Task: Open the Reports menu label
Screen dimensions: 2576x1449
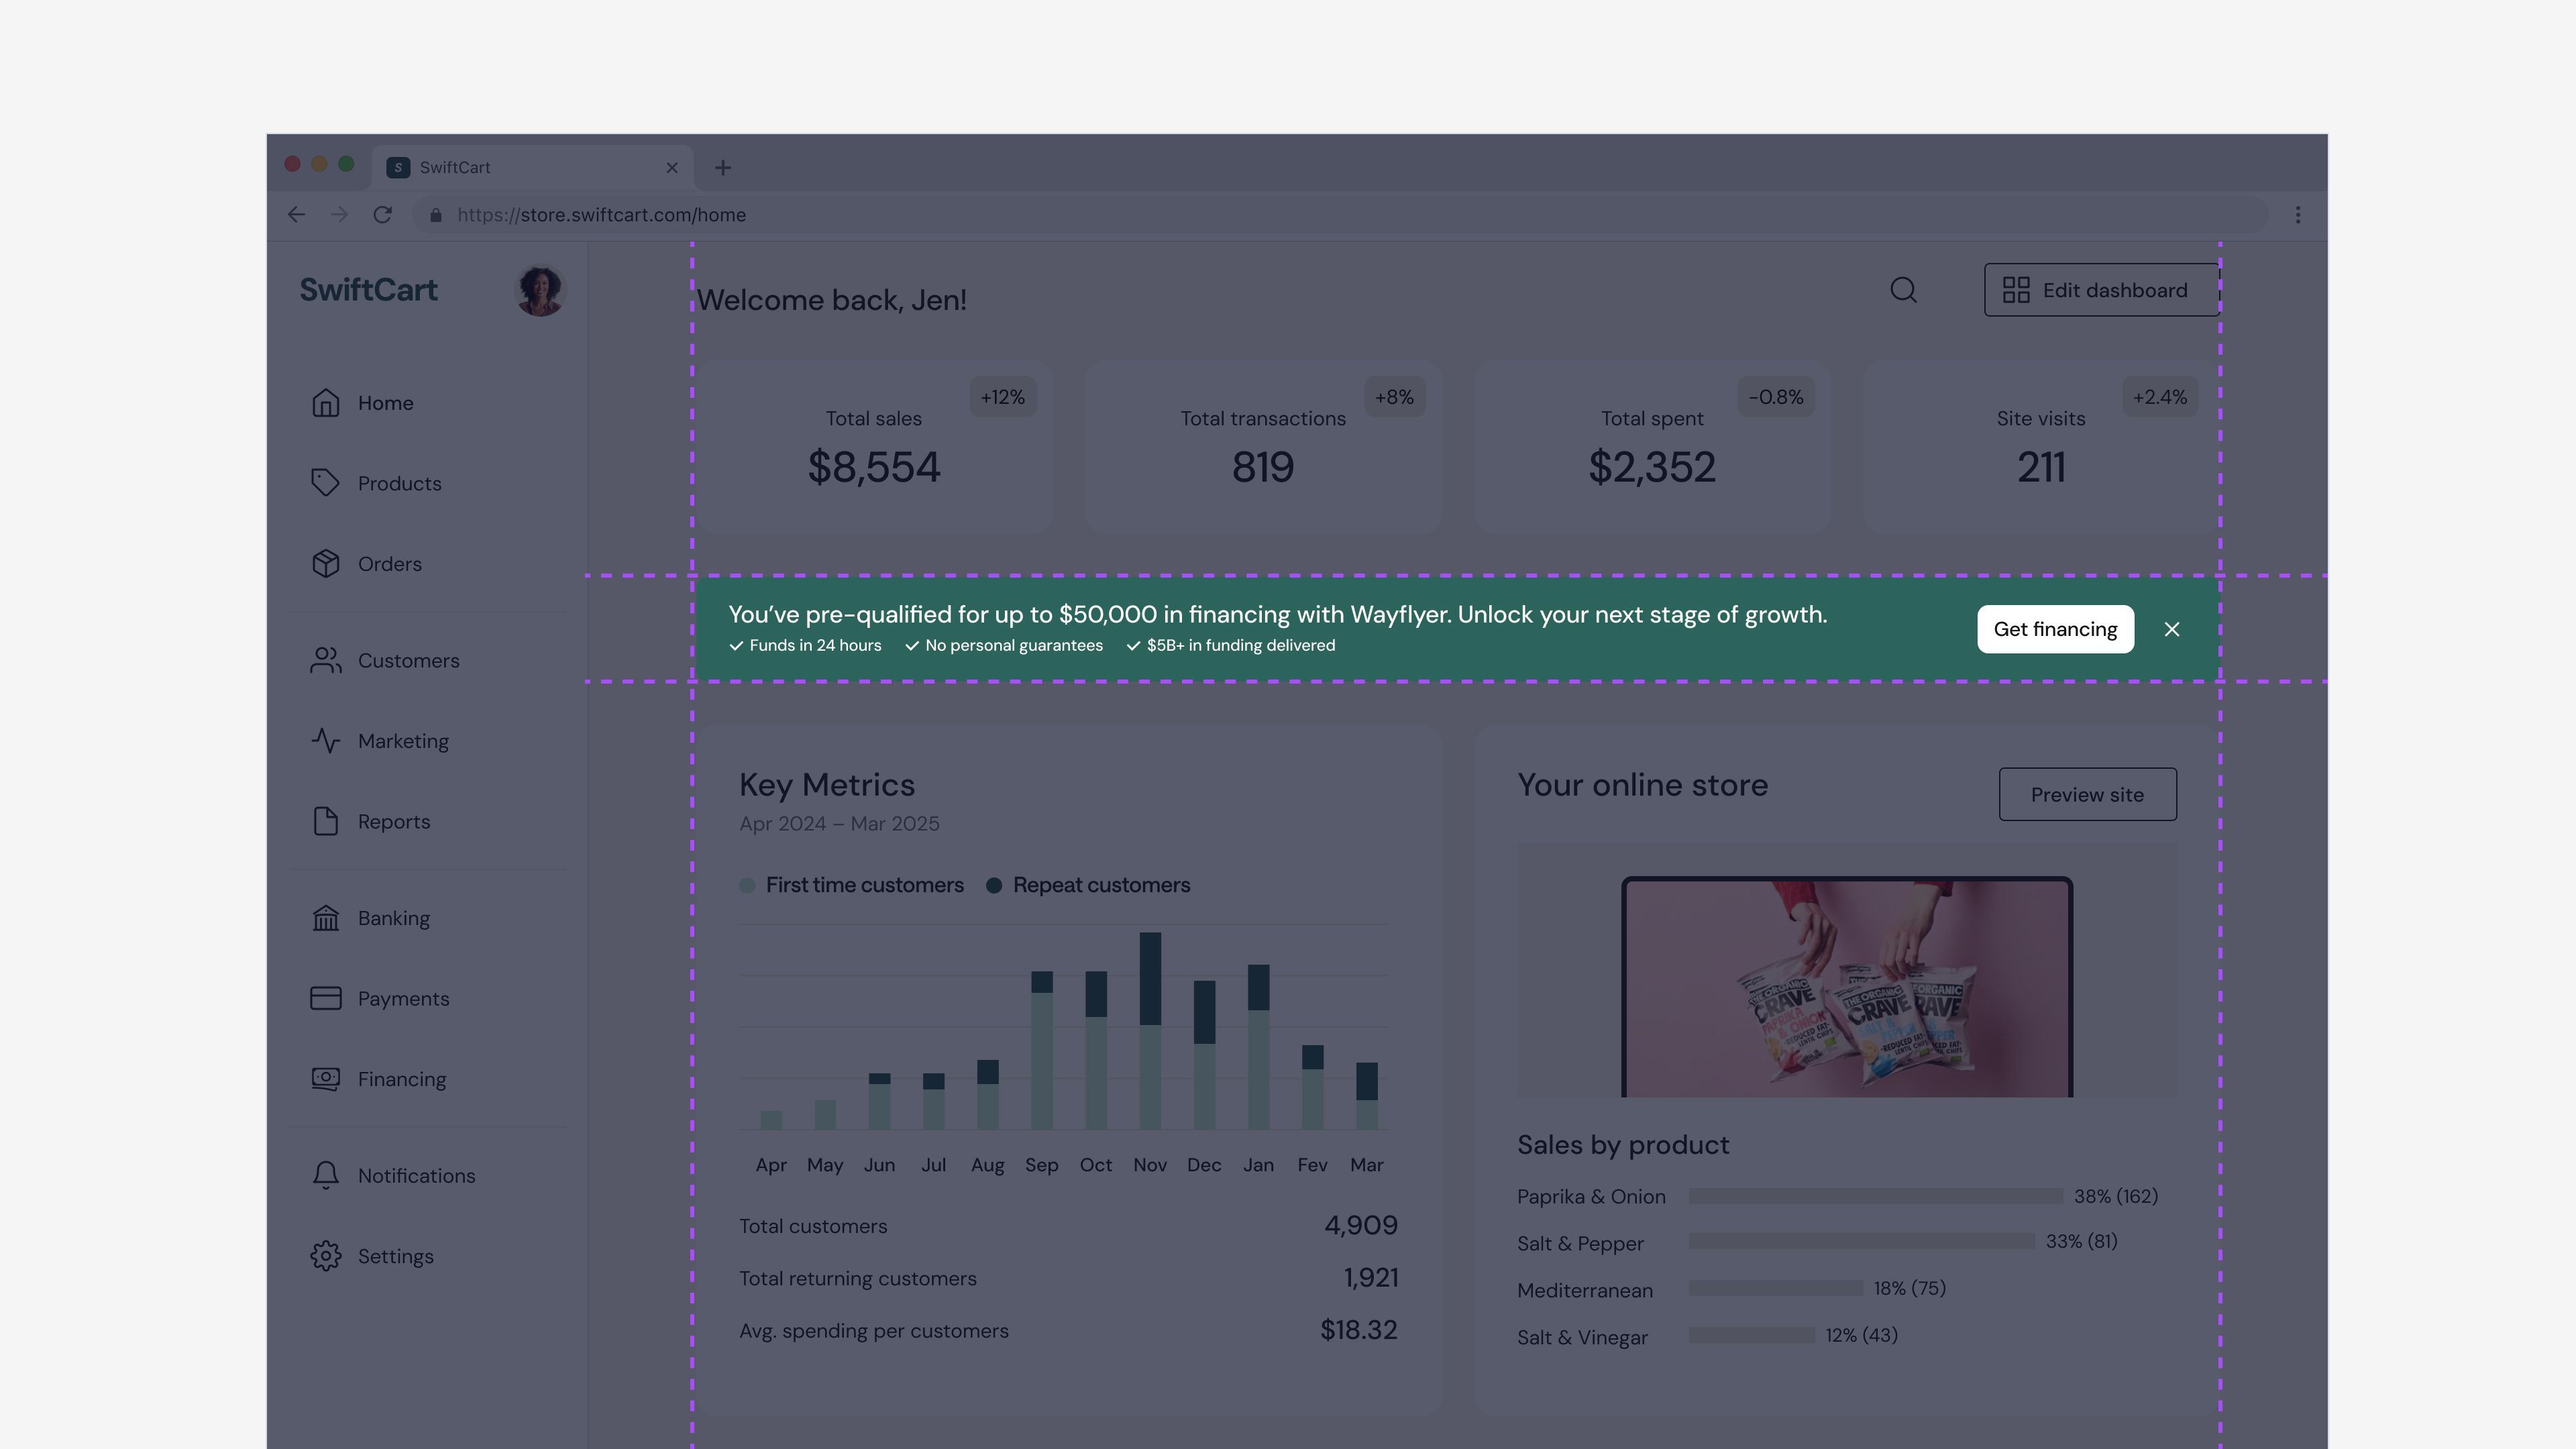Action: click(394, 822)
